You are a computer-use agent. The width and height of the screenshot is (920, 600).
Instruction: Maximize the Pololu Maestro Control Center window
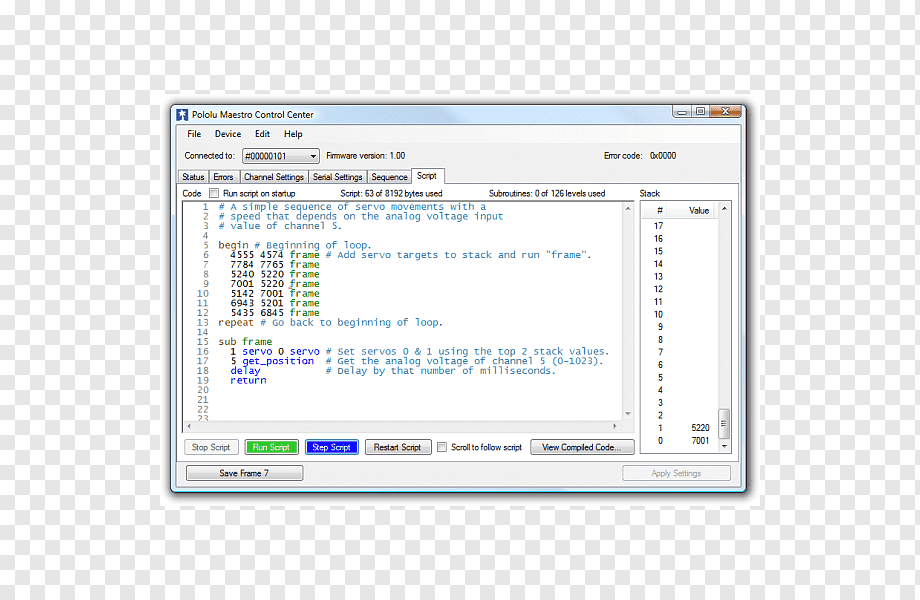701,111
